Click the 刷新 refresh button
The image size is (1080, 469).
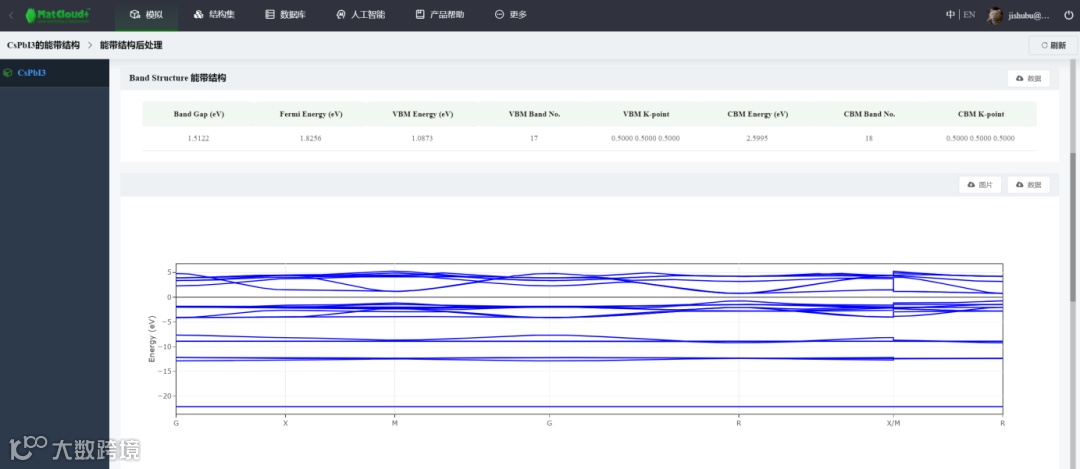point(1053,45)
